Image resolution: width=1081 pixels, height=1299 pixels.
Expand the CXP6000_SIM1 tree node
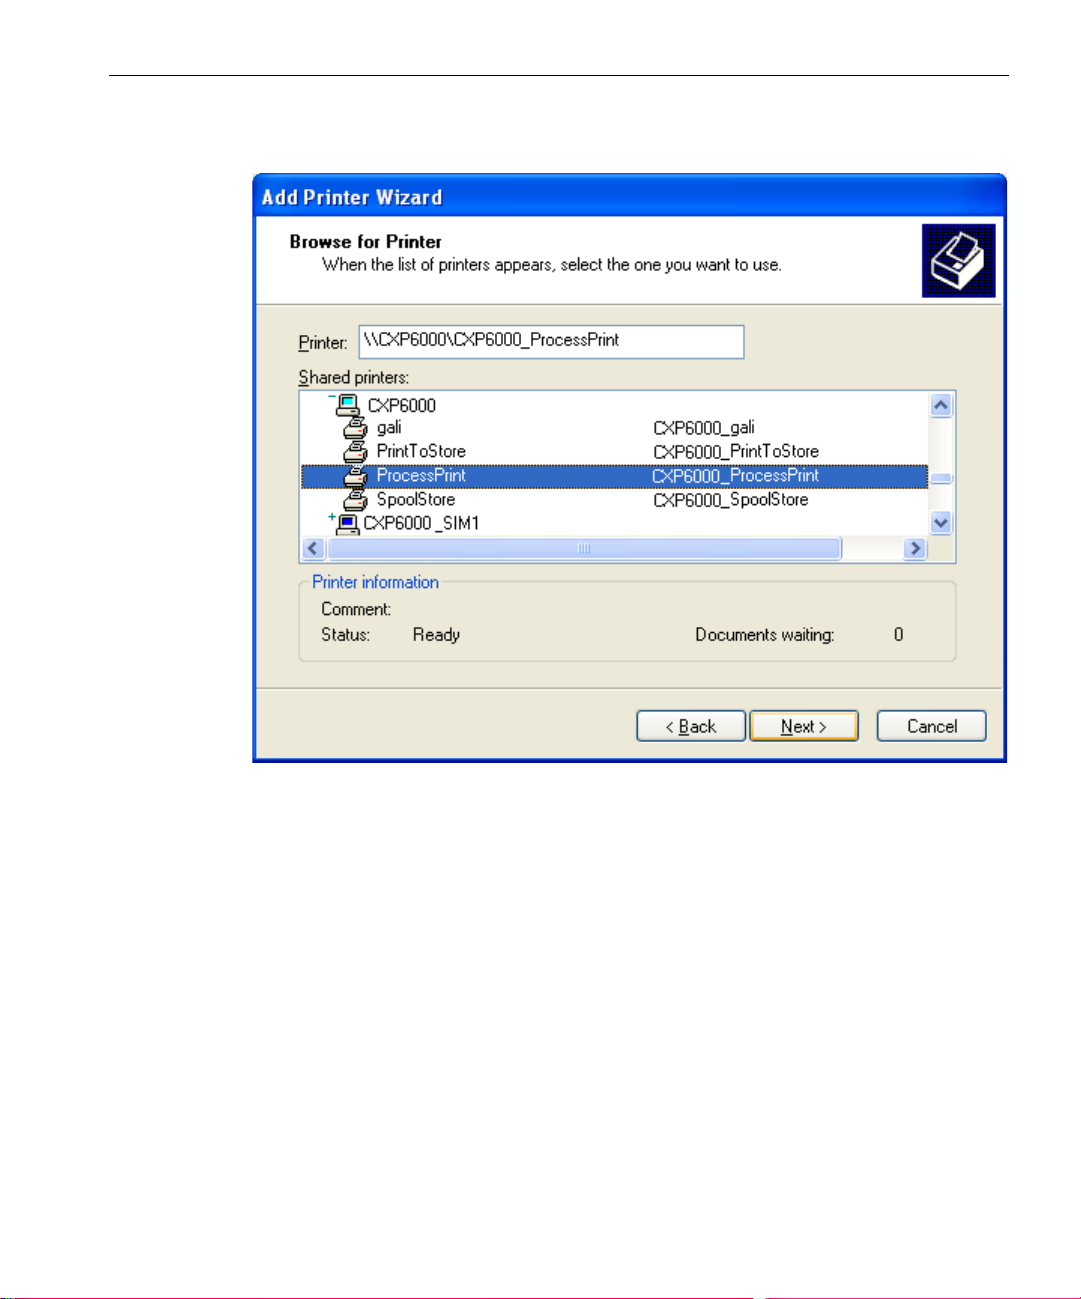tap(332, 517)
